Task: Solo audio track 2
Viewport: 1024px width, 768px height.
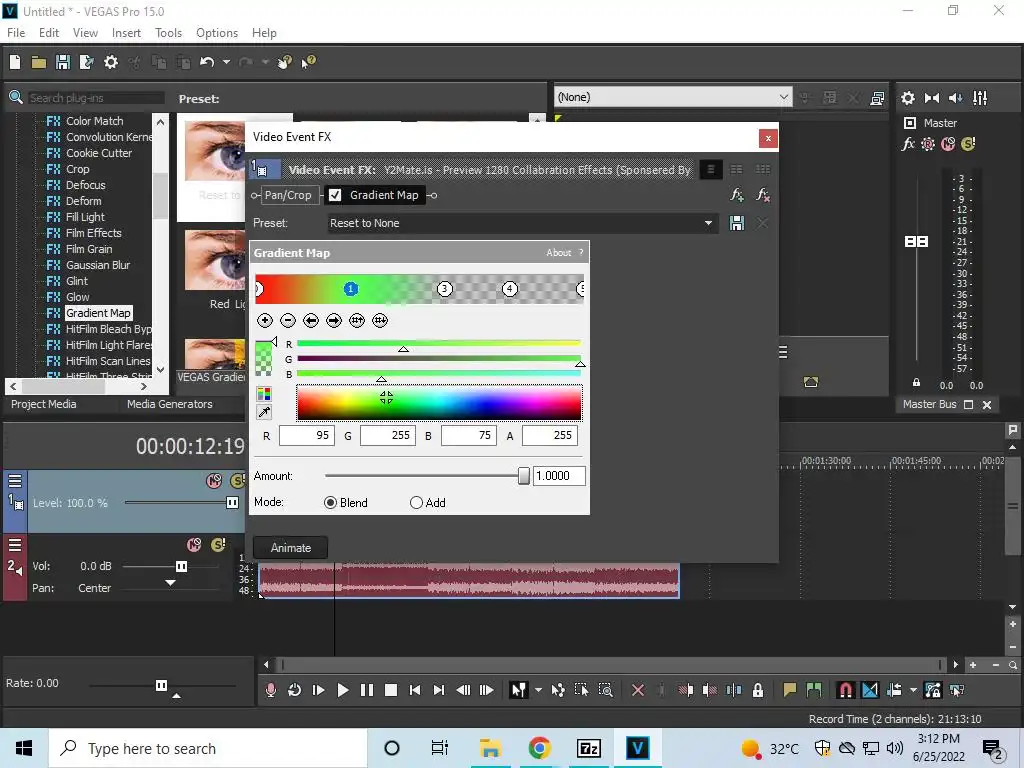Action: tap(219, 545)
